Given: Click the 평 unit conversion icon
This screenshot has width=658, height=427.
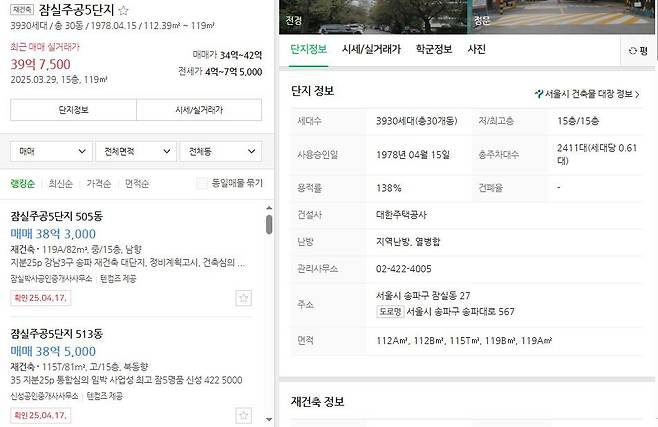Looking at the screenshot, I should point(634,49).
